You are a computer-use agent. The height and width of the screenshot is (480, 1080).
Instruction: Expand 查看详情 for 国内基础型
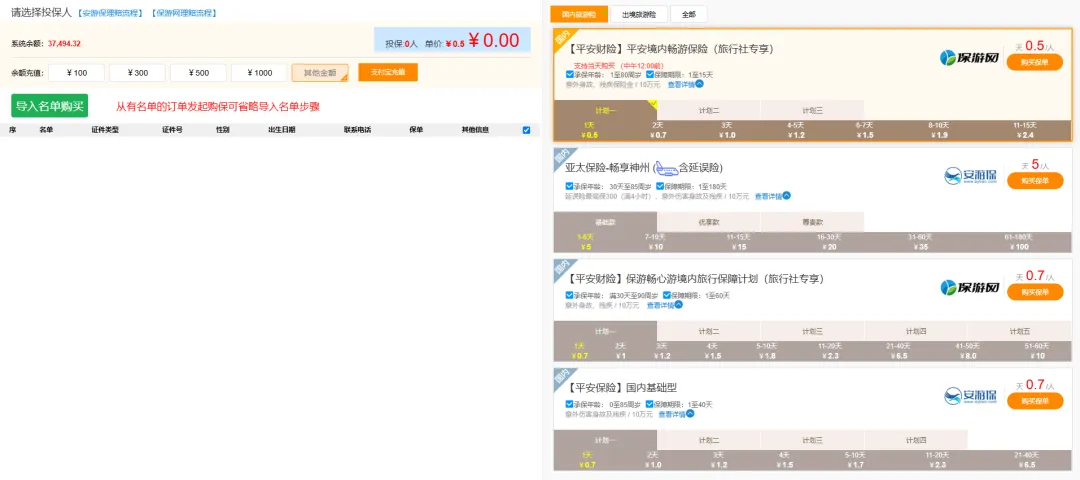(x=676, y=414)
